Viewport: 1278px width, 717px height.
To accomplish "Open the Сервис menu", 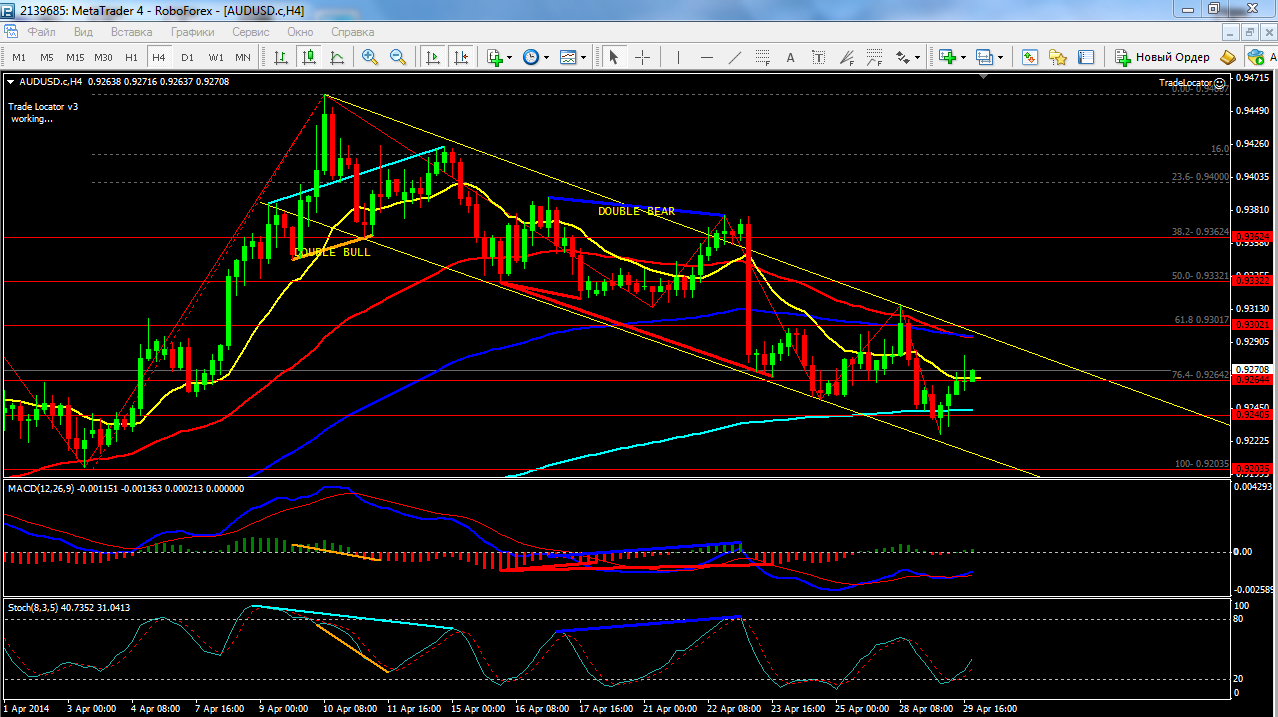I will point(250,32).
